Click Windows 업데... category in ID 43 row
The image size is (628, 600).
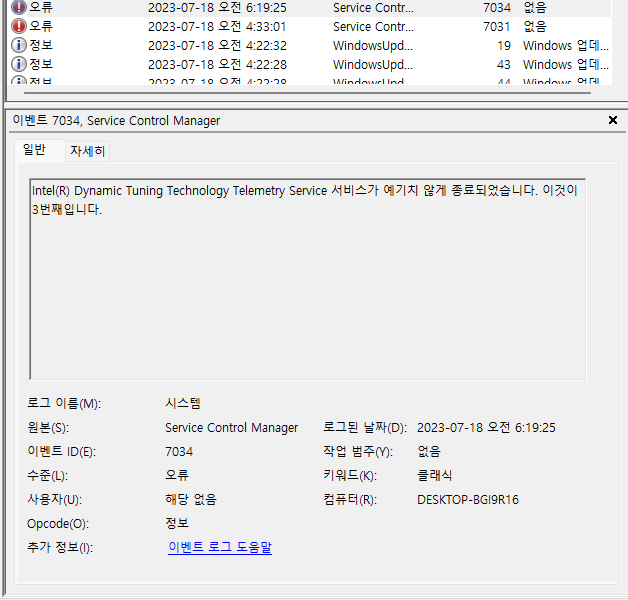[566, 64]
